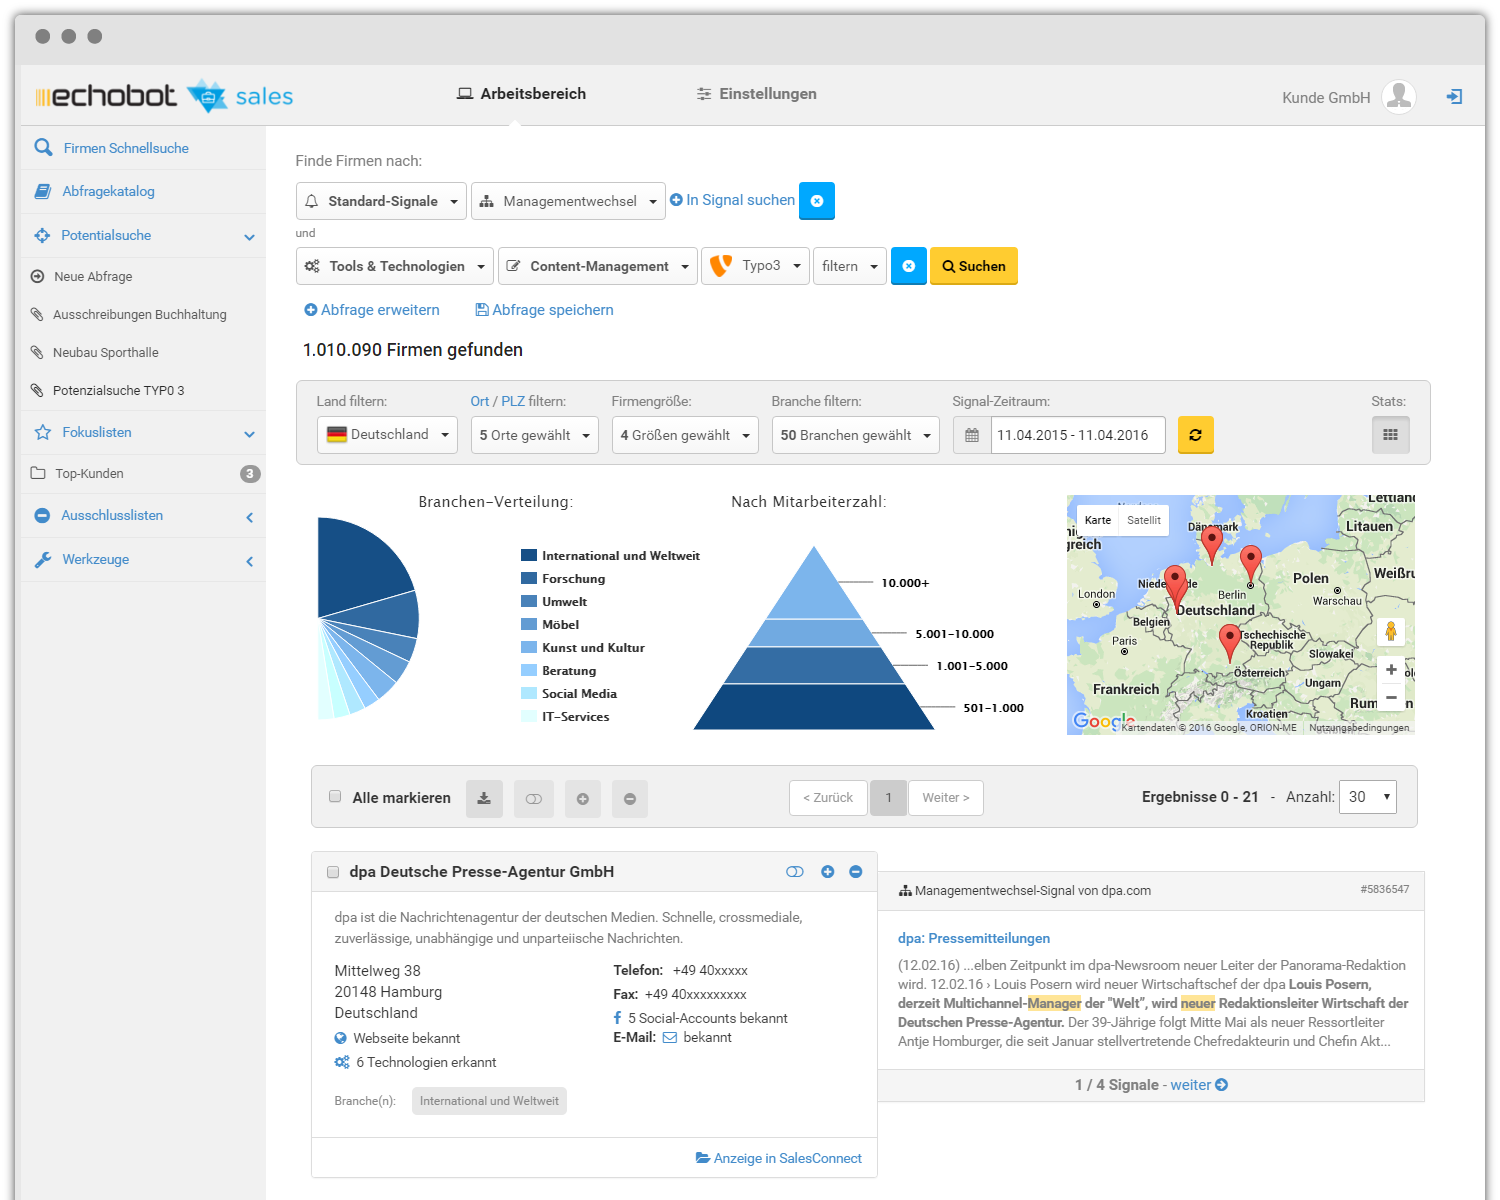Image resolution: width=1500 pixels, height=1200 pixels.
Task: Select the dpa Deutsche Presse-Agentur checkbox
Action: [333, 872]
